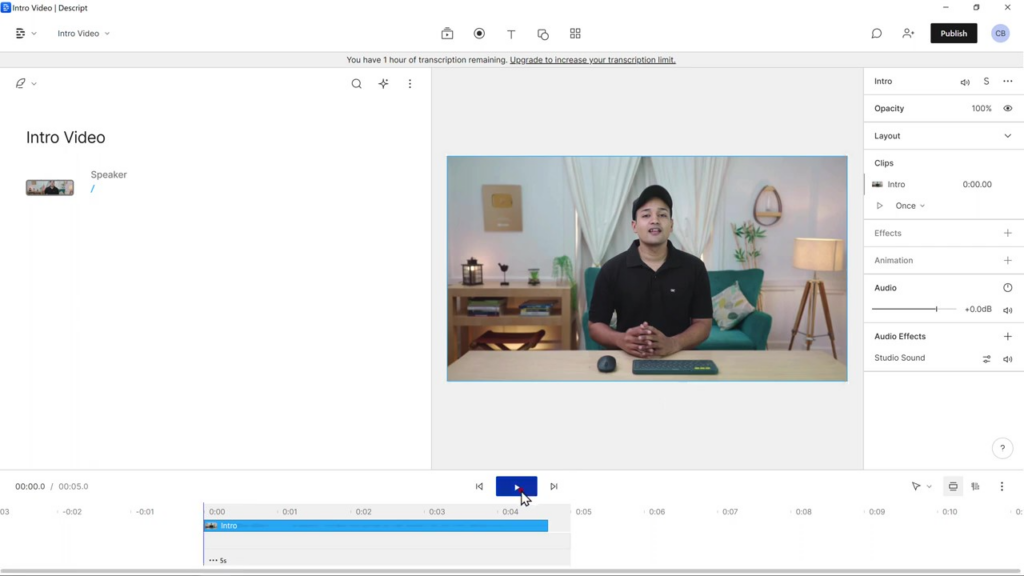This screenshot has width=1024, height=576.
Task: Click the +0.0dB volume value
Action: pyautogui.click(x=978, y=309)
